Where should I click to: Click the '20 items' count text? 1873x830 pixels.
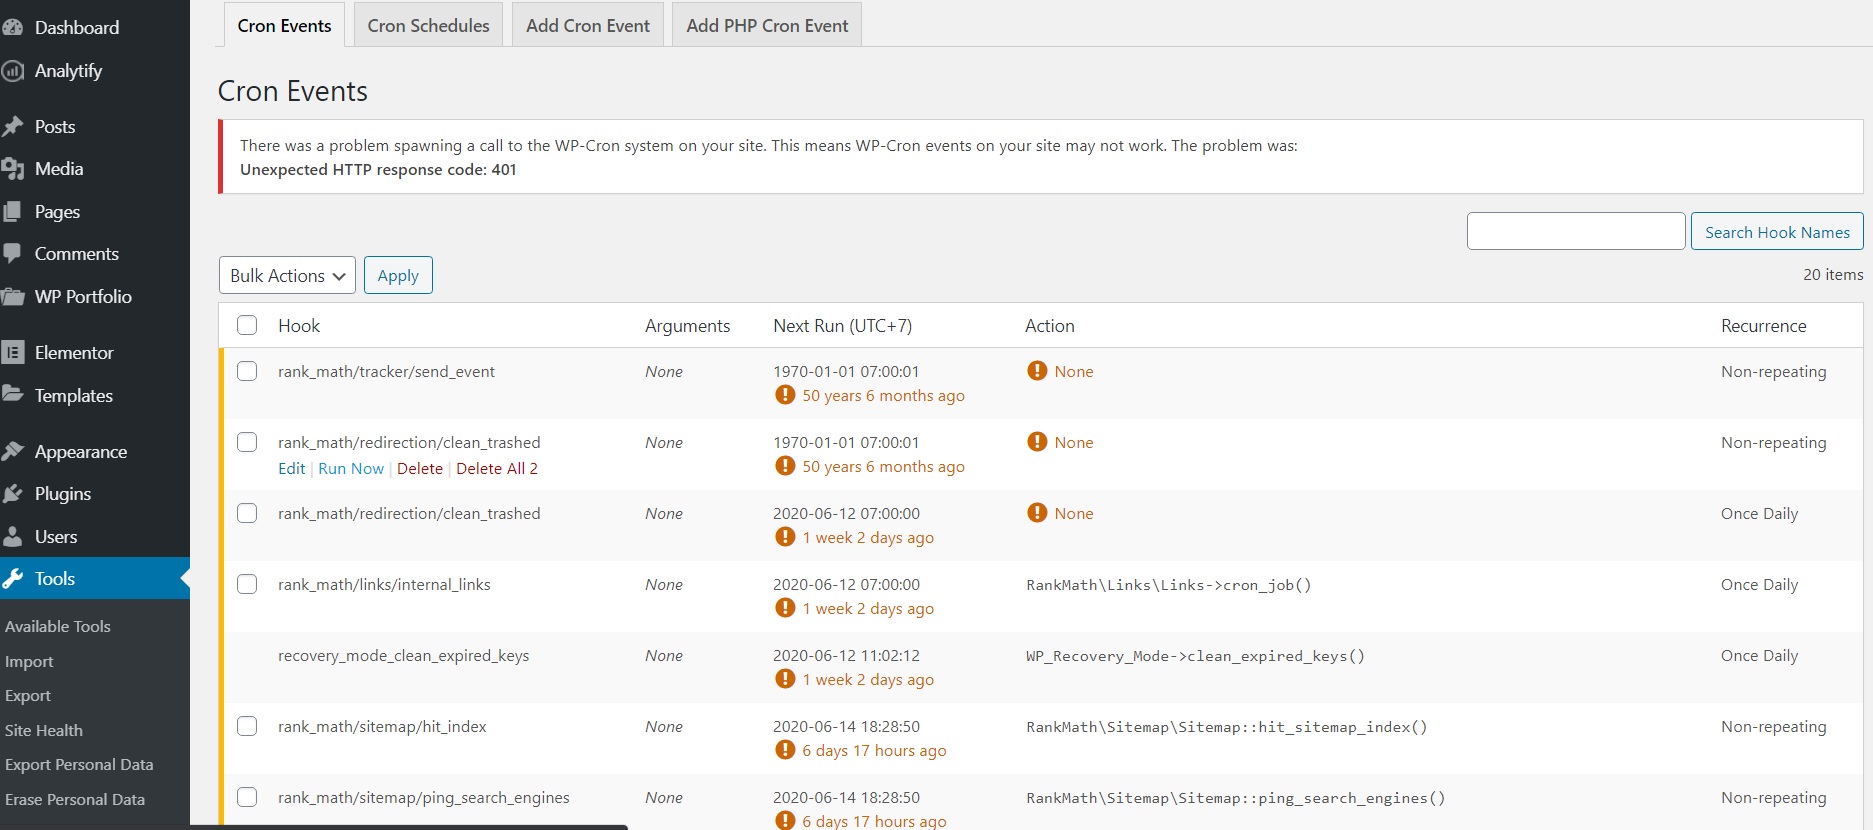point(1833,274)
